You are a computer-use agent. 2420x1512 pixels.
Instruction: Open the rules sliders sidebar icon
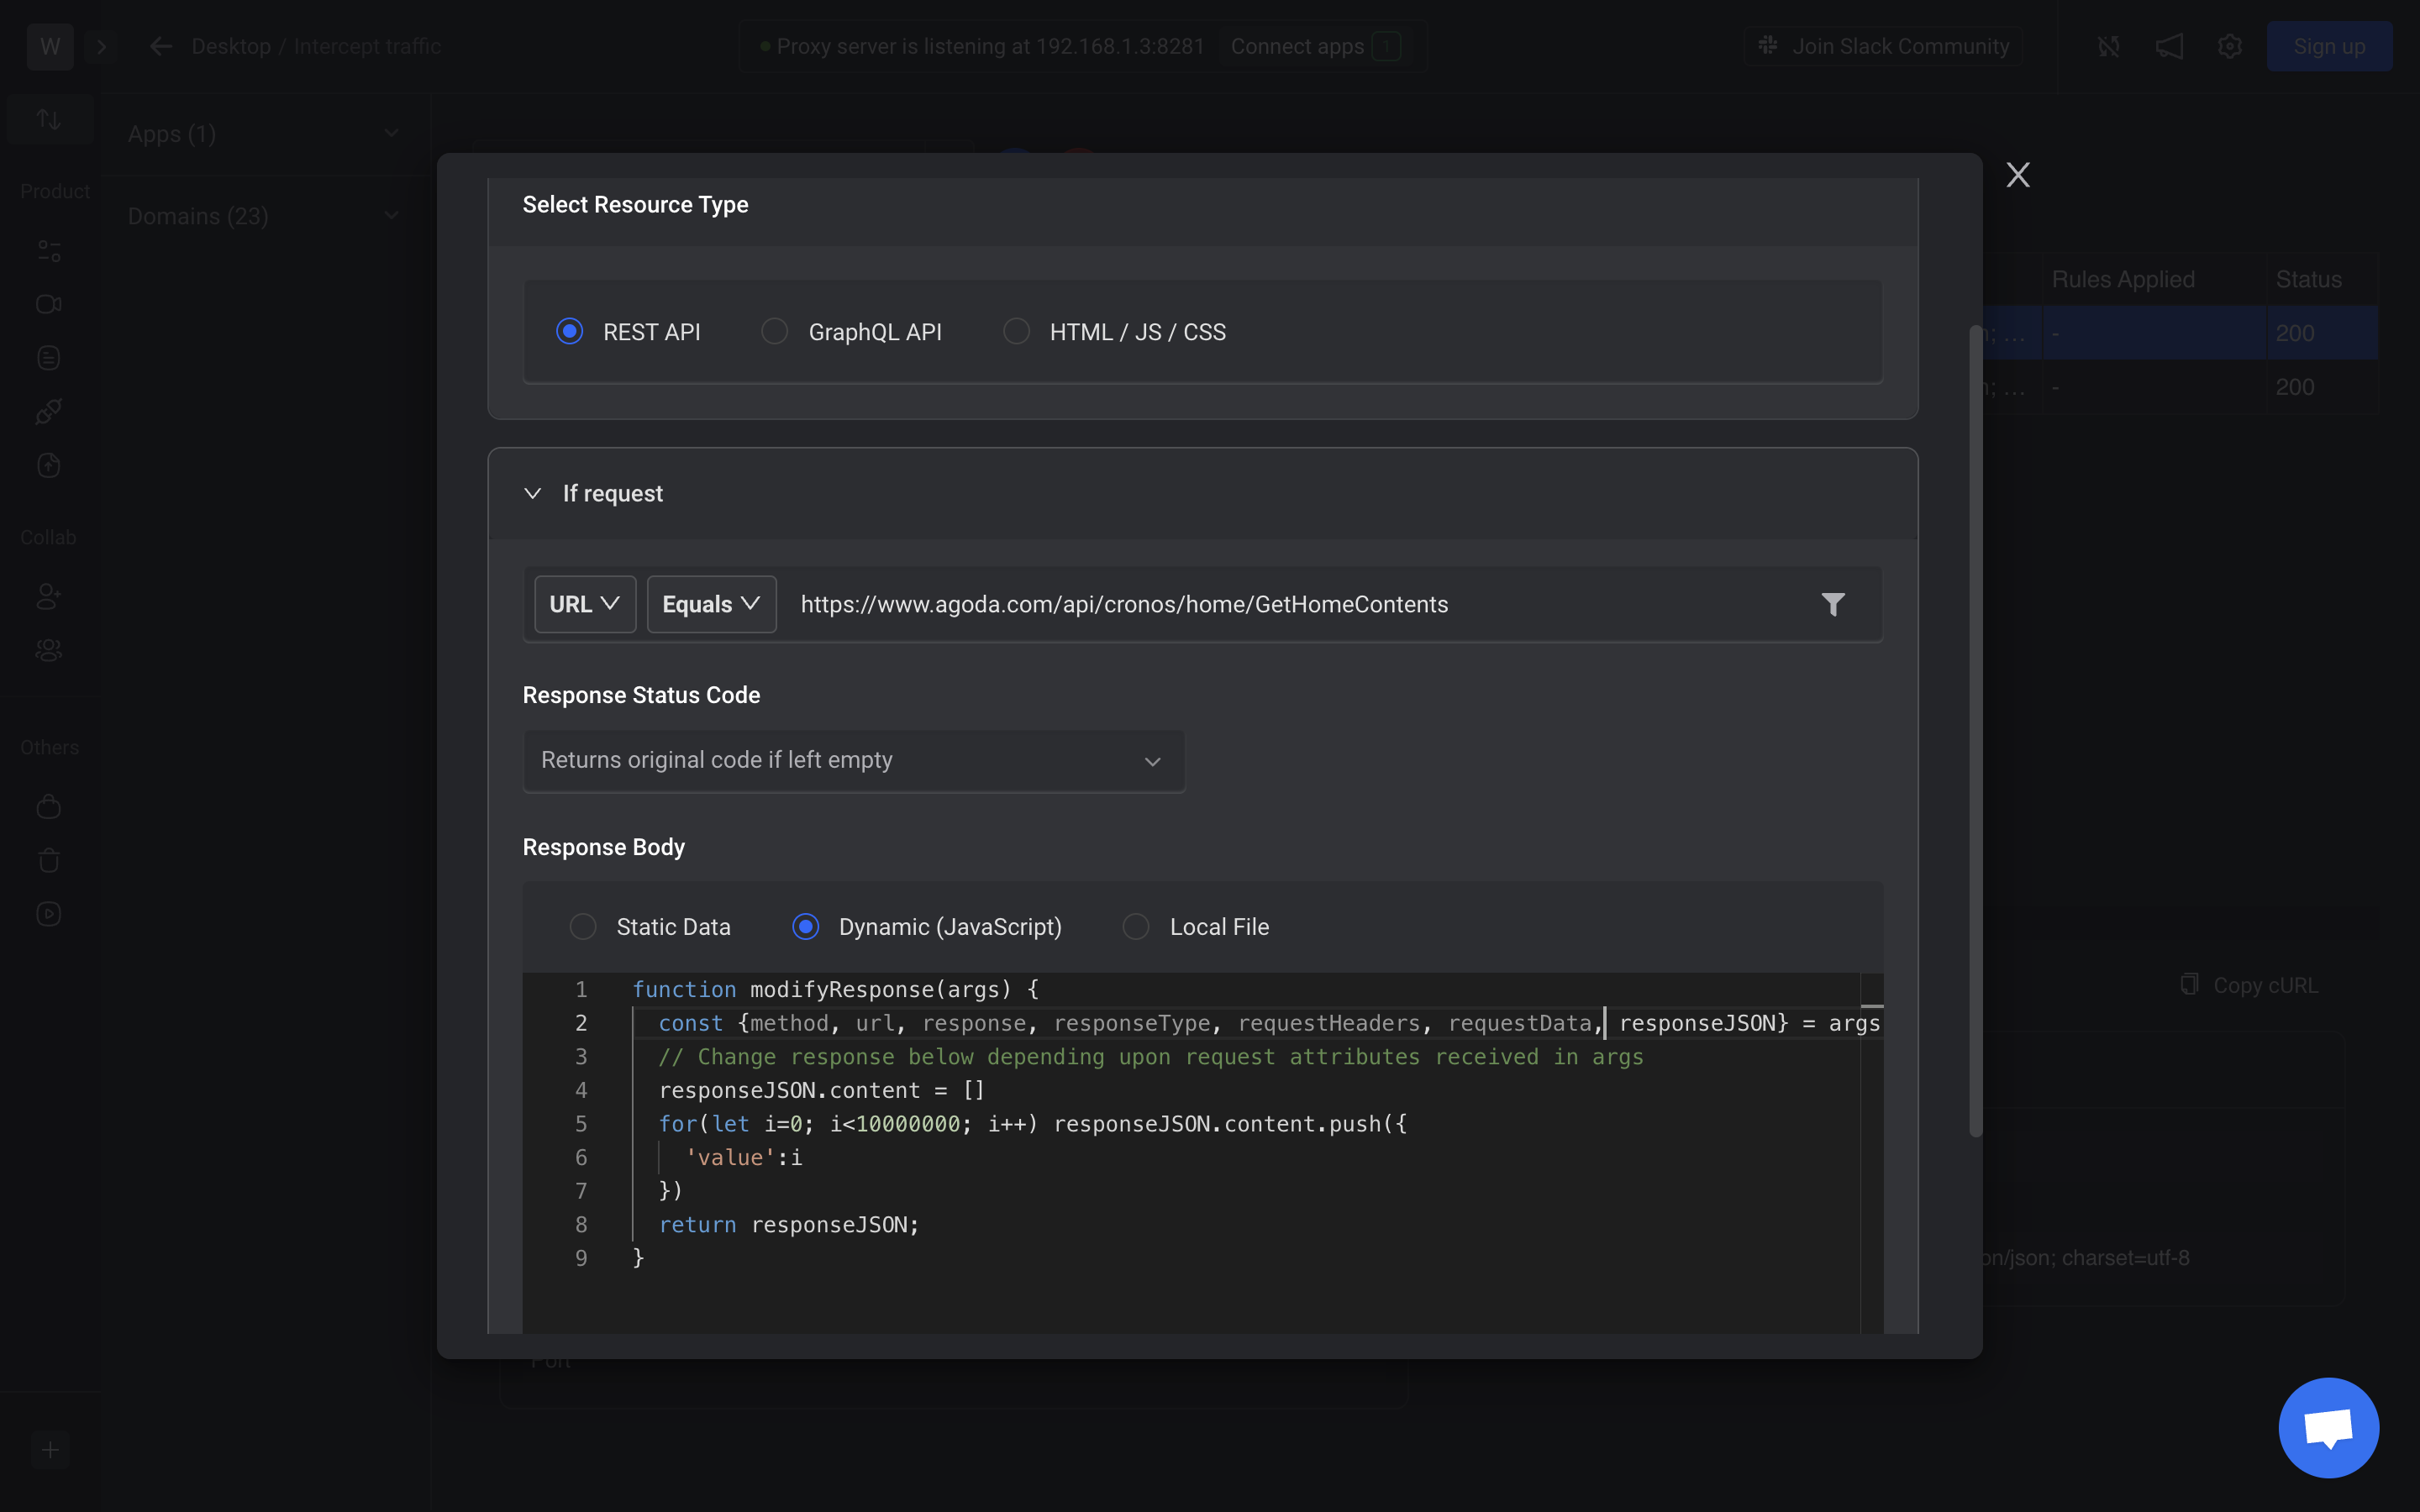pos(49,250)
